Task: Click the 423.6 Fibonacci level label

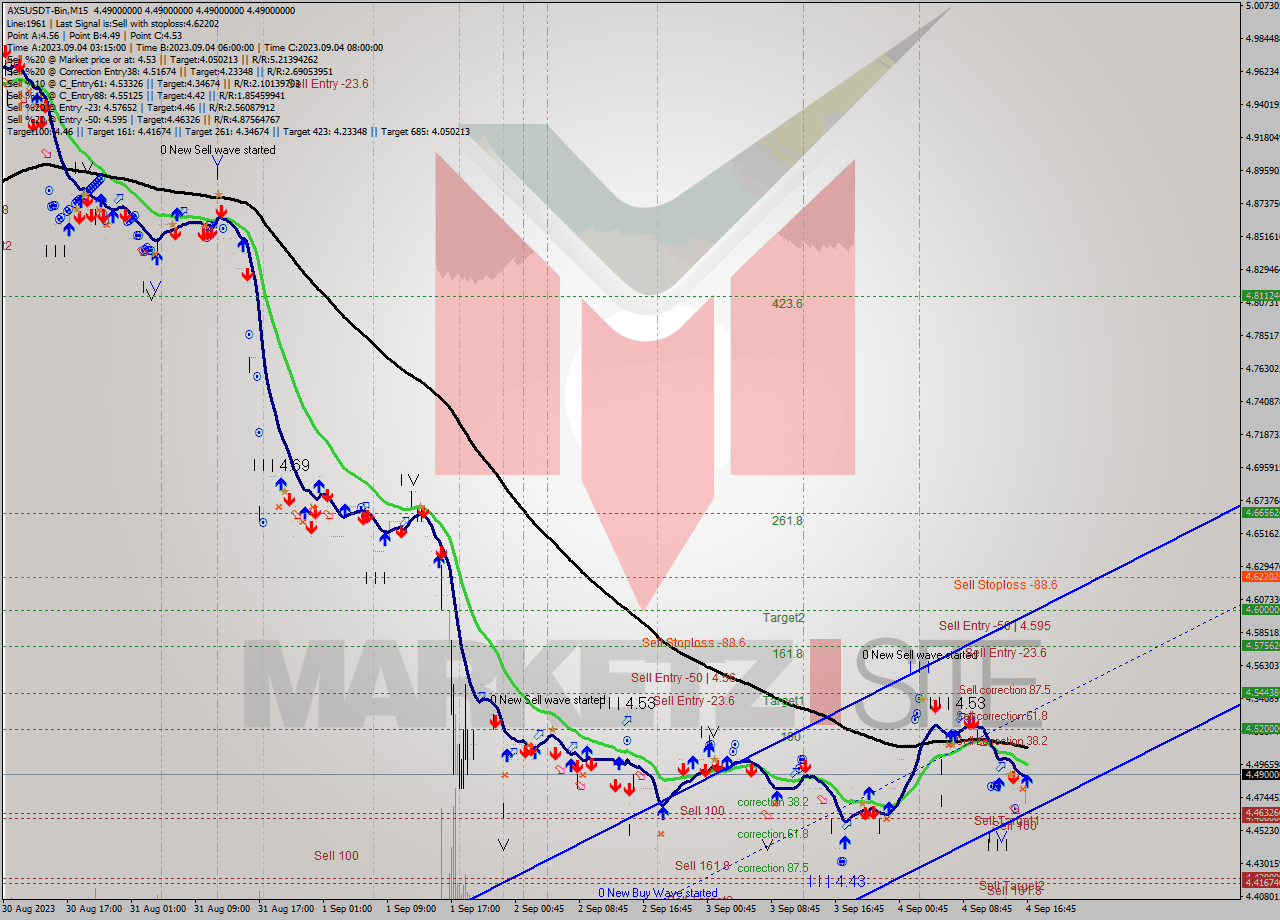Action: point(787,303)
